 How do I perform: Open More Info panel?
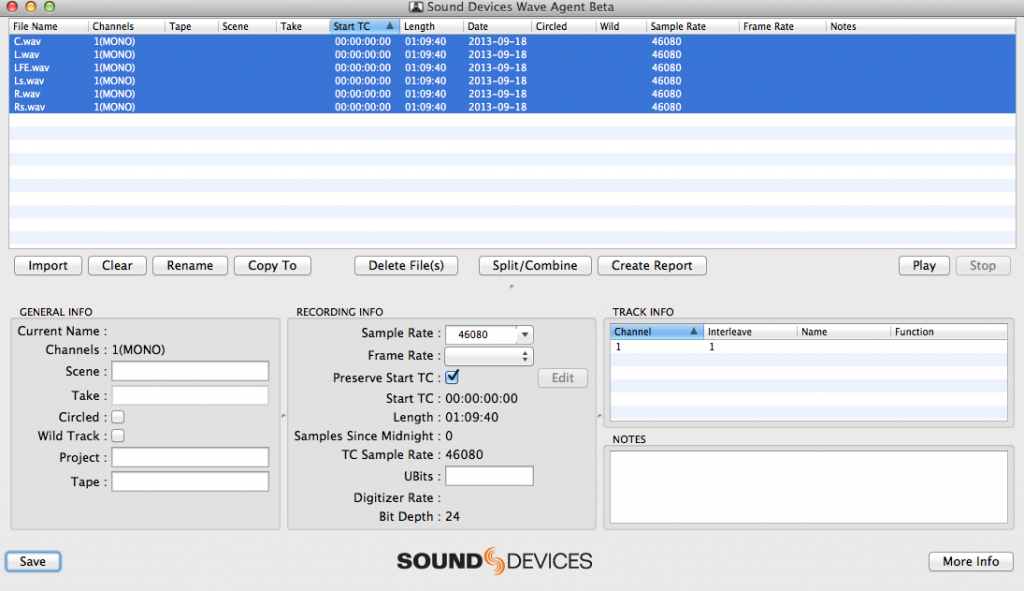coord(970,562)
